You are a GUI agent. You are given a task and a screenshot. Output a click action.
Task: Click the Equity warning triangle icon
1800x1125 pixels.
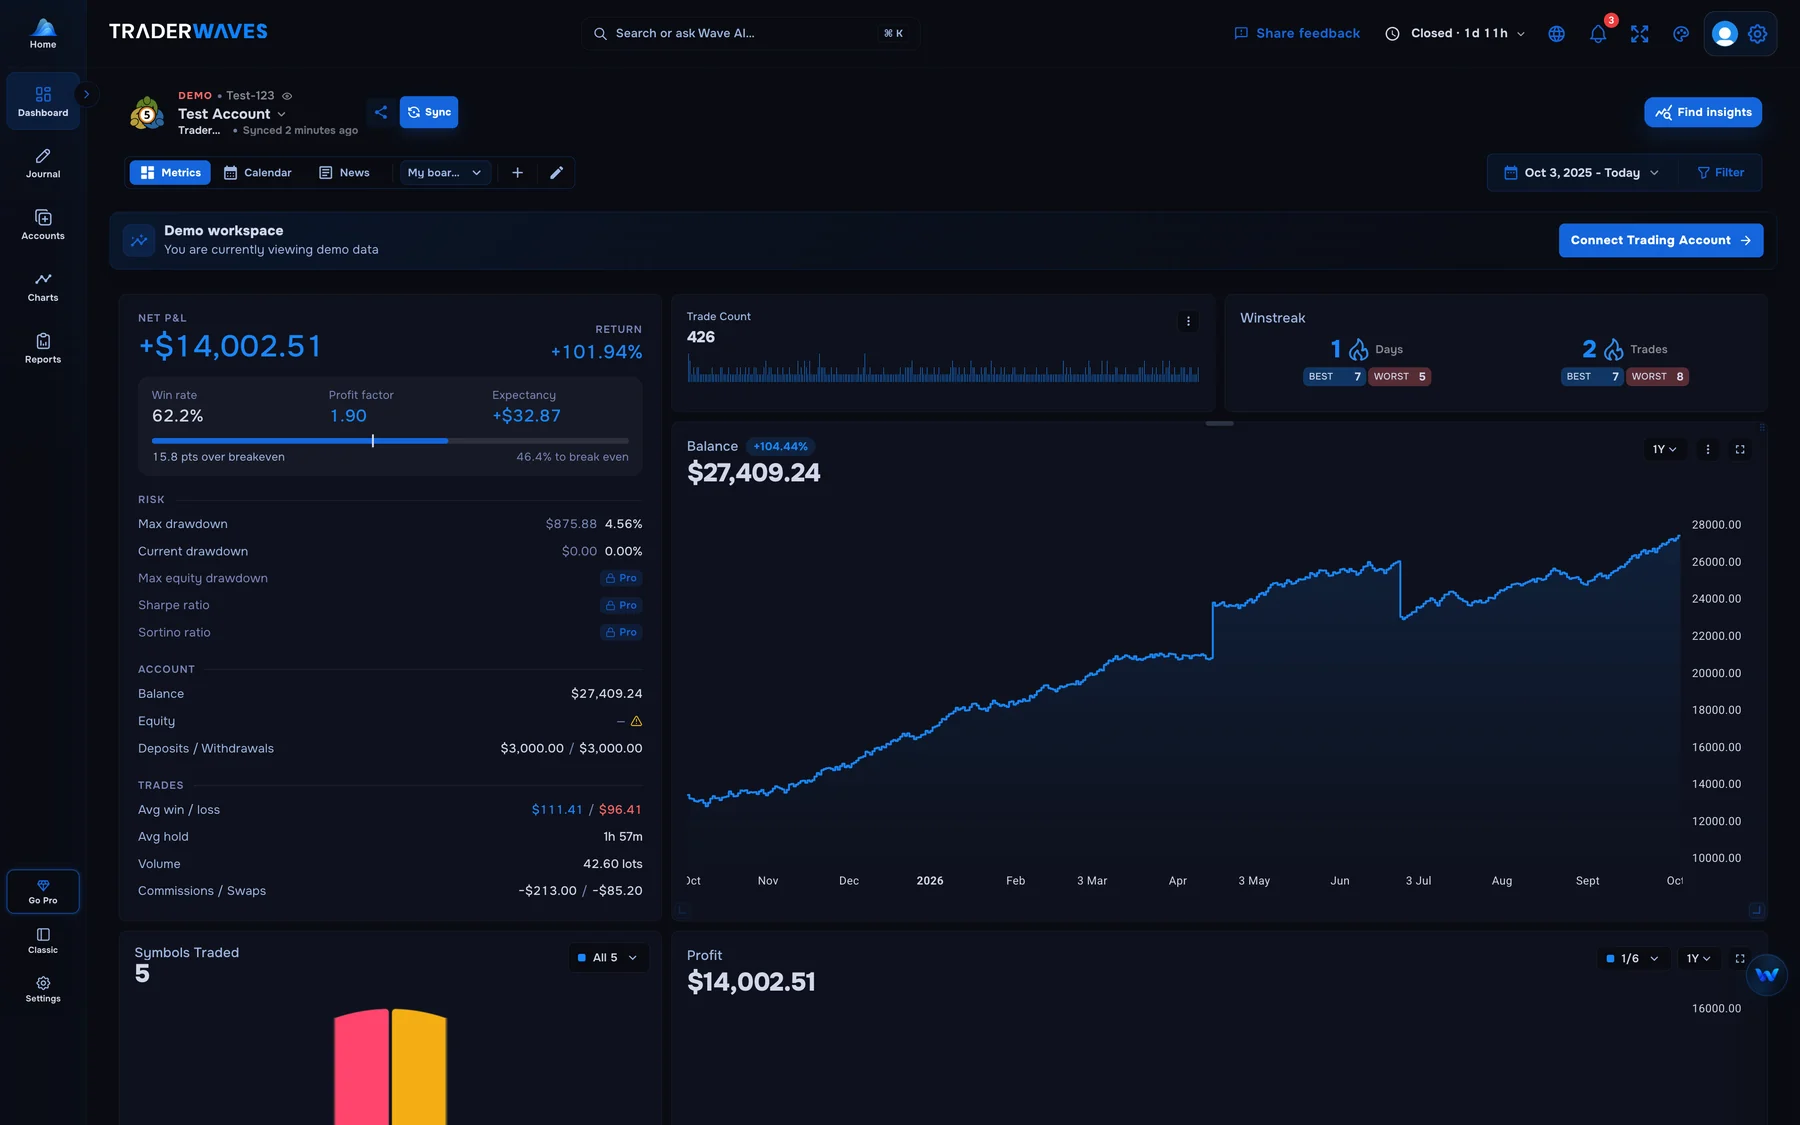pos(636,721)
